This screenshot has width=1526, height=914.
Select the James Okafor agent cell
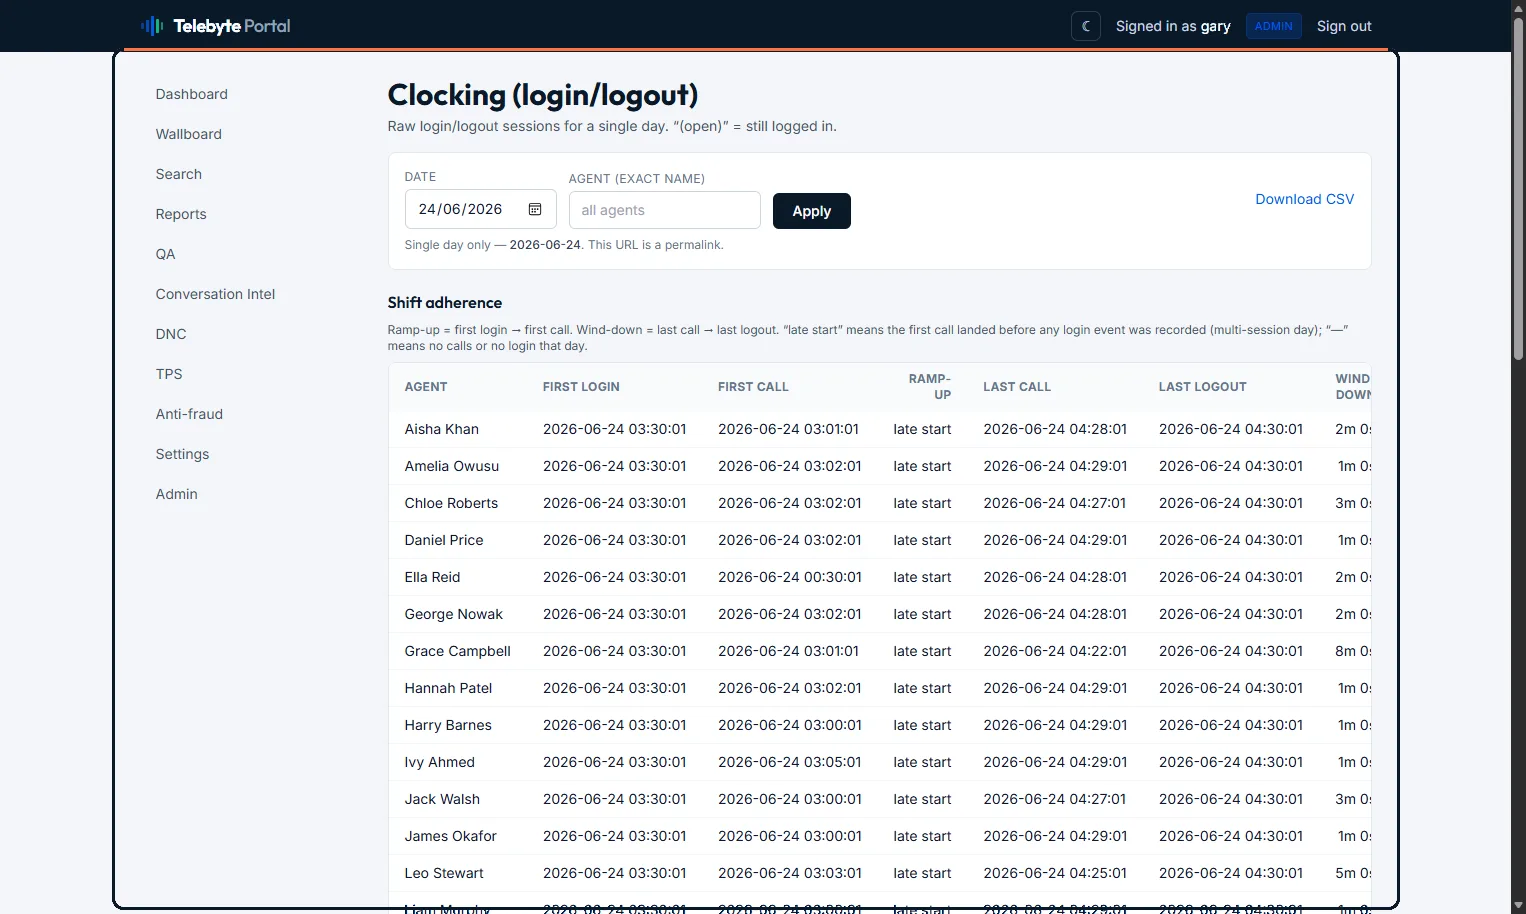451,836
